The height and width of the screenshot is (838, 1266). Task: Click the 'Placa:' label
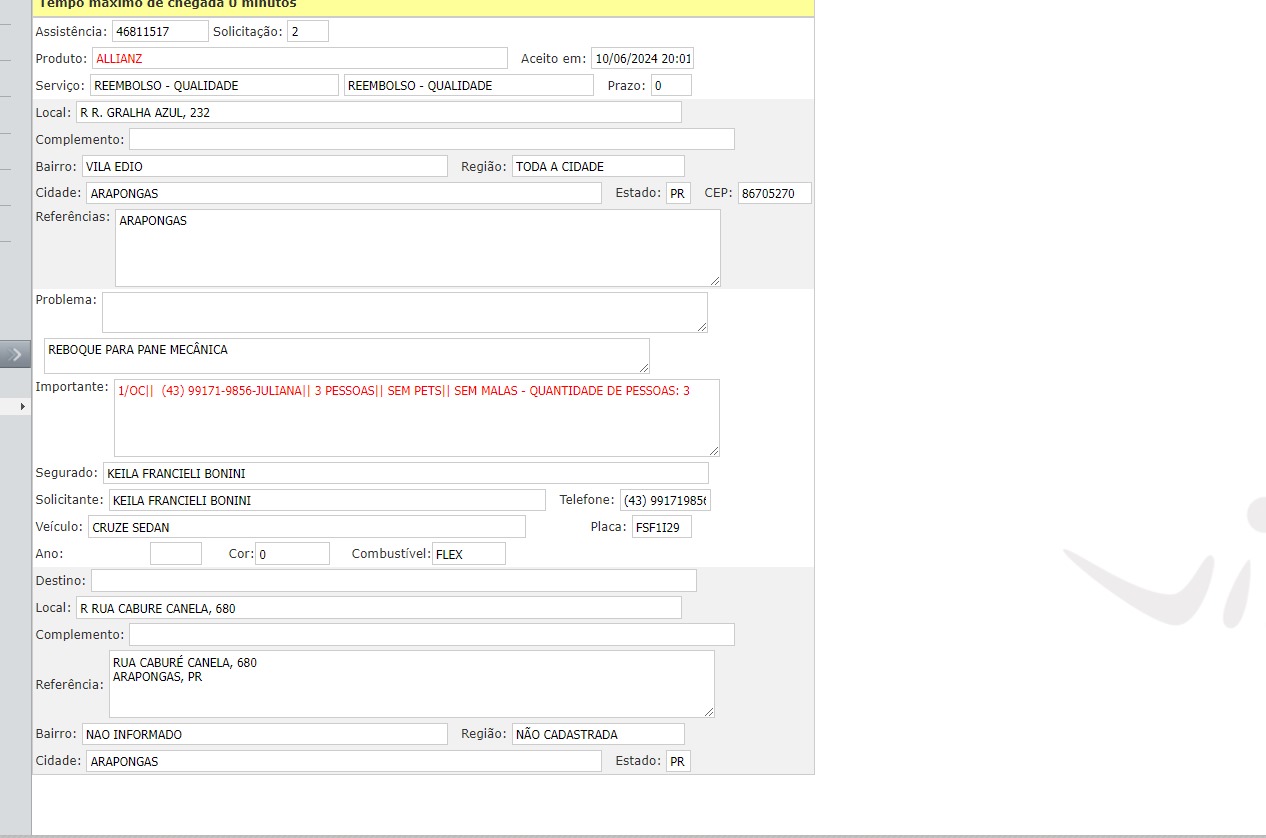(x=608, y=527)
